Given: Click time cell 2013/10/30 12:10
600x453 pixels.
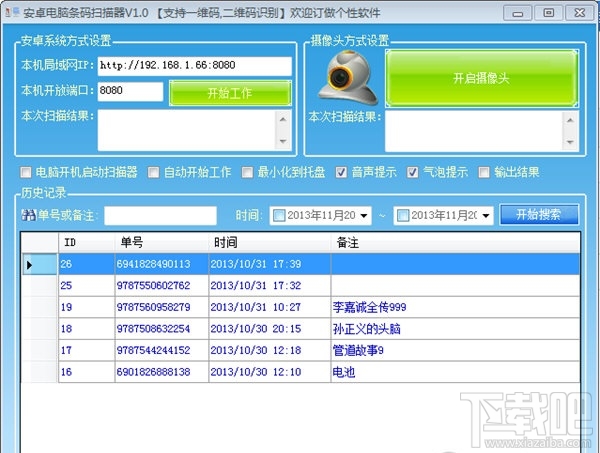Looking at the screenshot, I should tap(270, 372).
